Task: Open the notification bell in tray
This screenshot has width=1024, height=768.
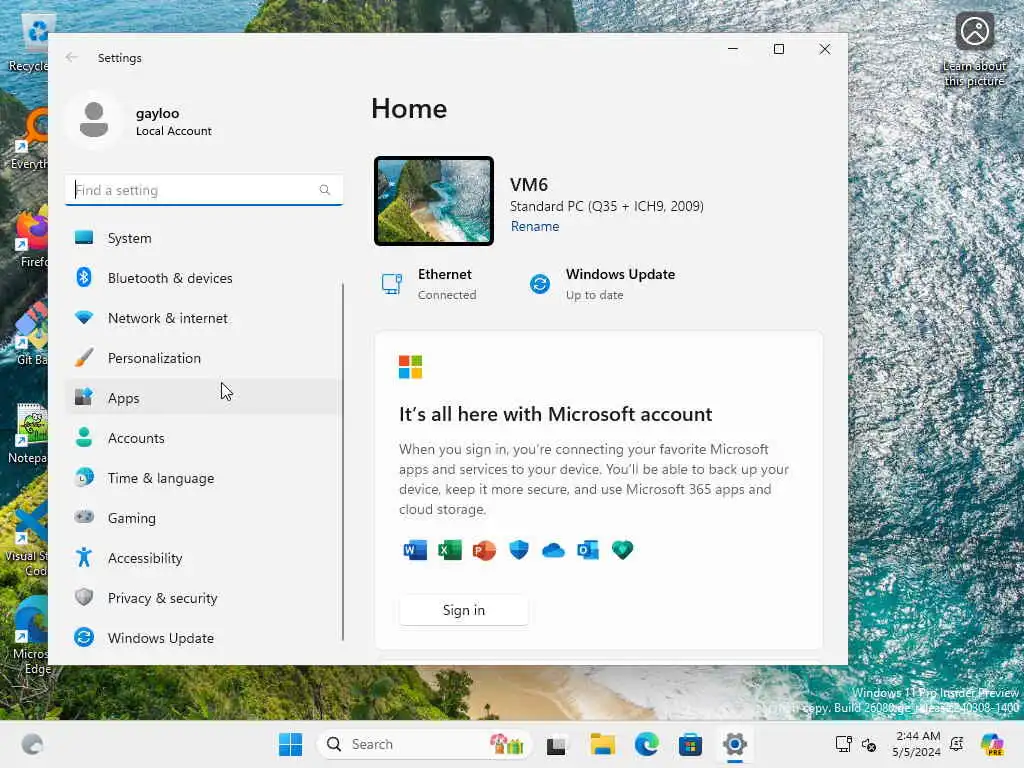Action: tap(957, 744)
